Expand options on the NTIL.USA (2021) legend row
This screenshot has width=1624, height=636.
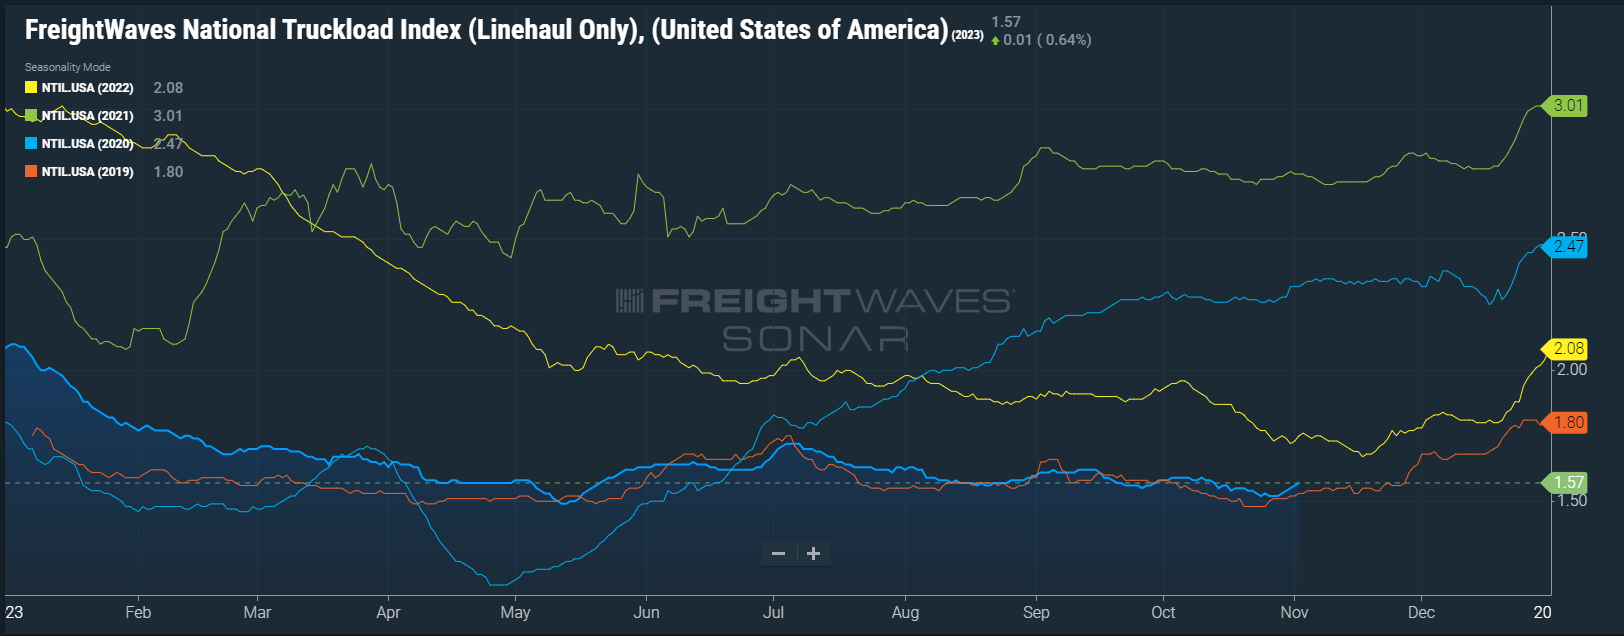click(x=87, y=115)
